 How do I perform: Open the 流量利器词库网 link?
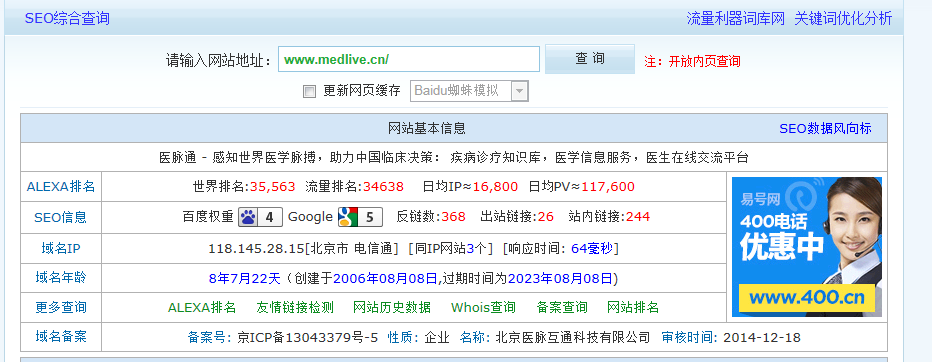[736, 18]
